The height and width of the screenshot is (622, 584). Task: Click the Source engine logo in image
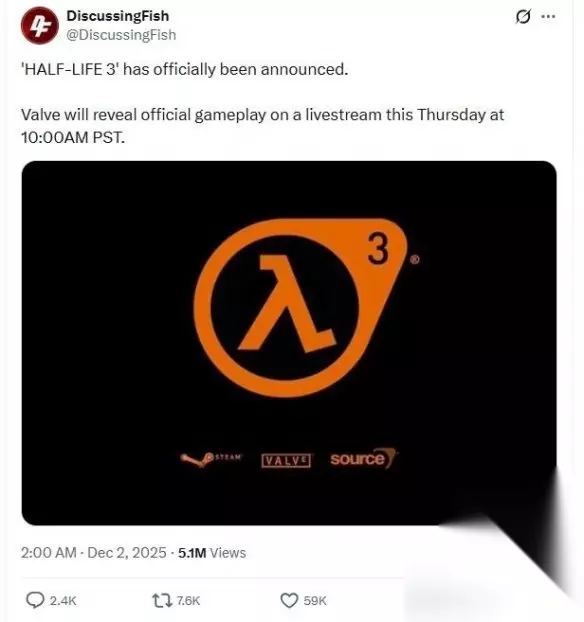point(363,458)
